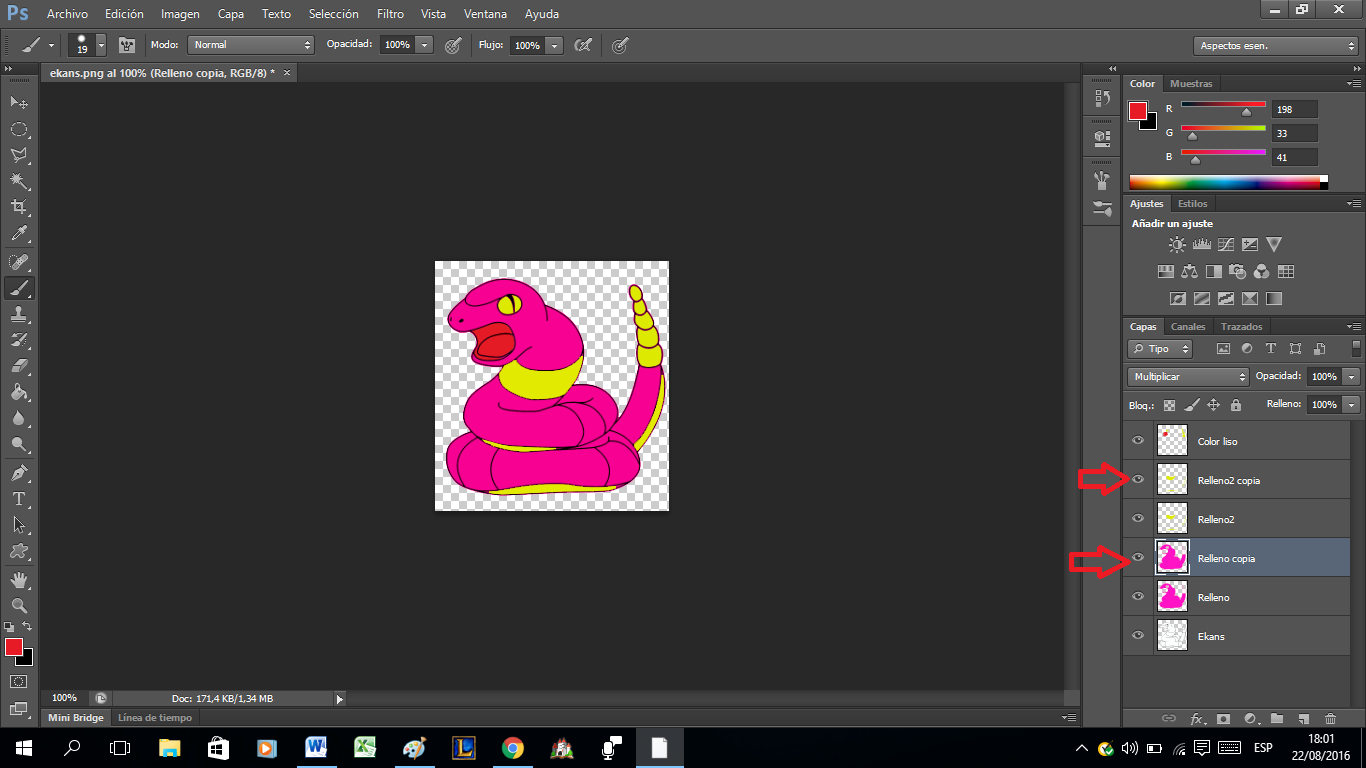
Task: Toggle lock all for layer
Action: pos(1236,405)
